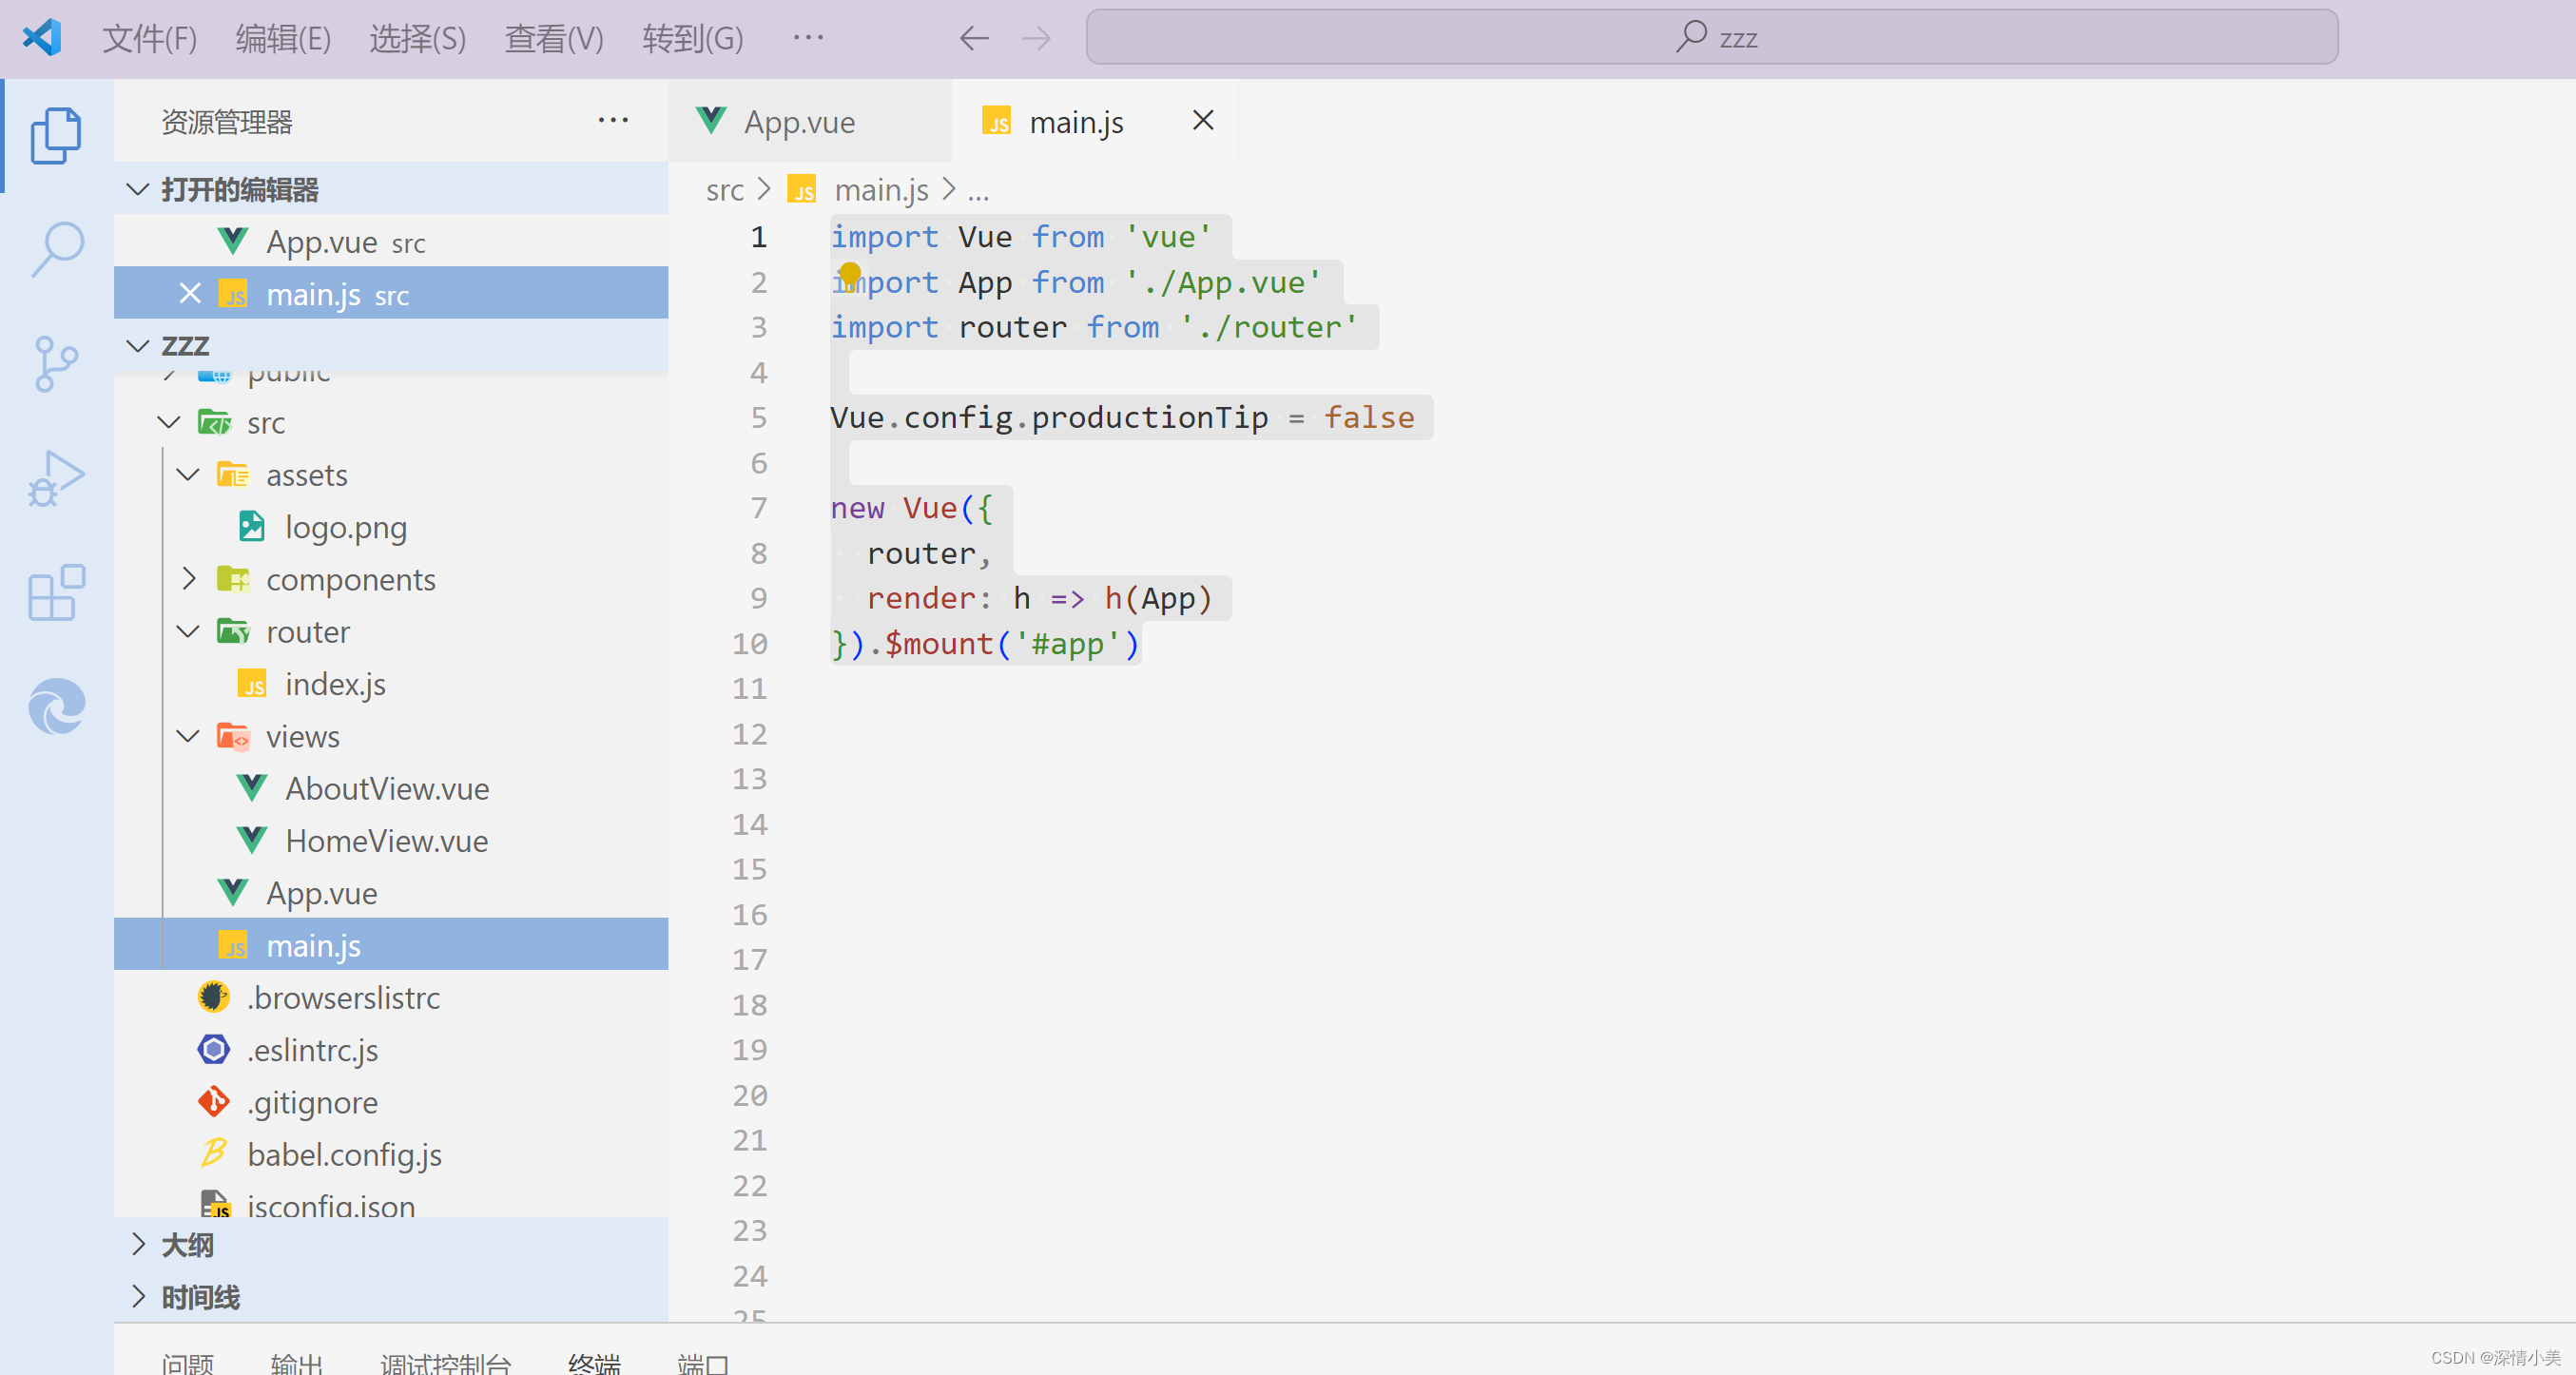Open the 文件(F) menu
This screenshot has width=2576, height=1375.
[150, 39]
